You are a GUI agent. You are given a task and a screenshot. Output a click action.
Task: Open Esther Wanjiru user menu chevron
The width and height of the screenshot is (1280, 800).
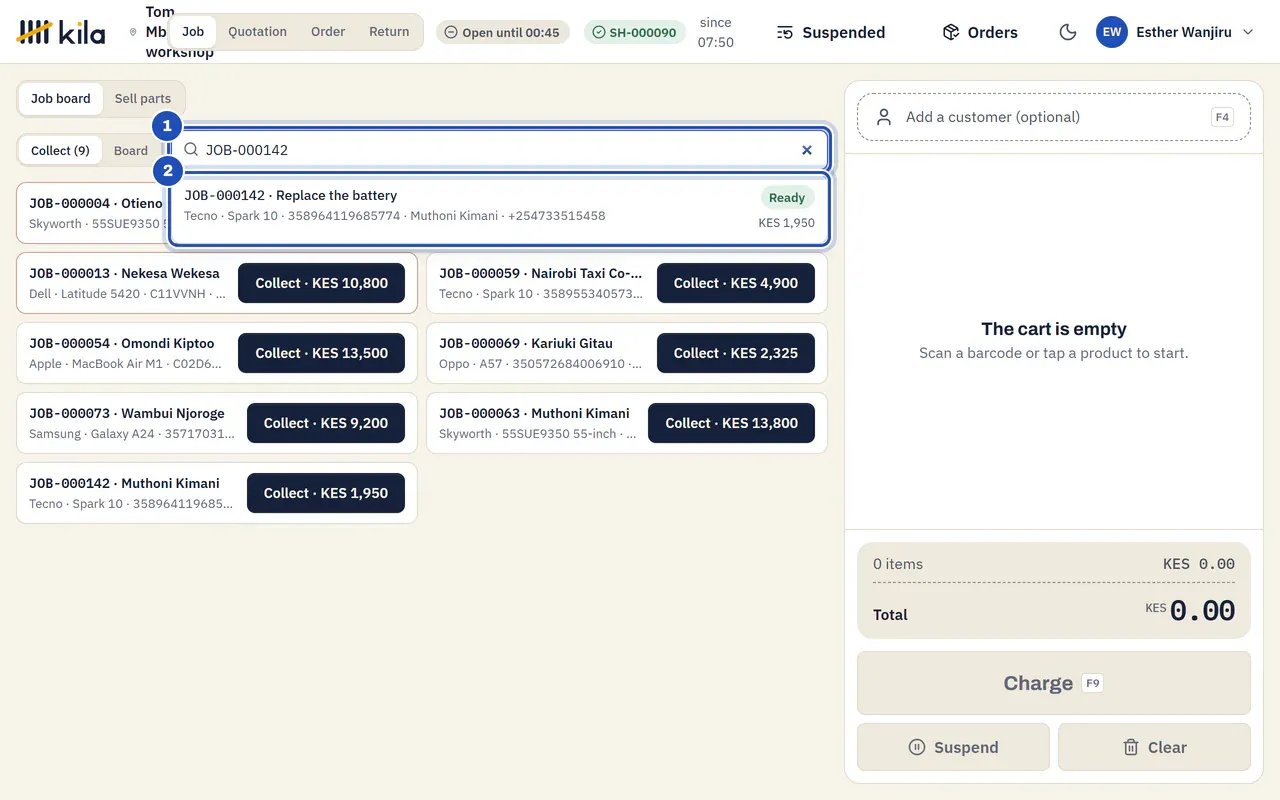(x=1248, y=32)
